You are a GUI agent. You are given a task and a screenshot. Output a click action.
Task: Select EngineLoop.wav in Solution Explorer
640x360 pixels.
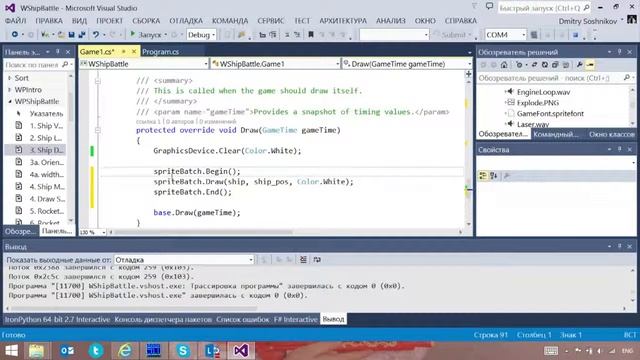tap(543, 92)
